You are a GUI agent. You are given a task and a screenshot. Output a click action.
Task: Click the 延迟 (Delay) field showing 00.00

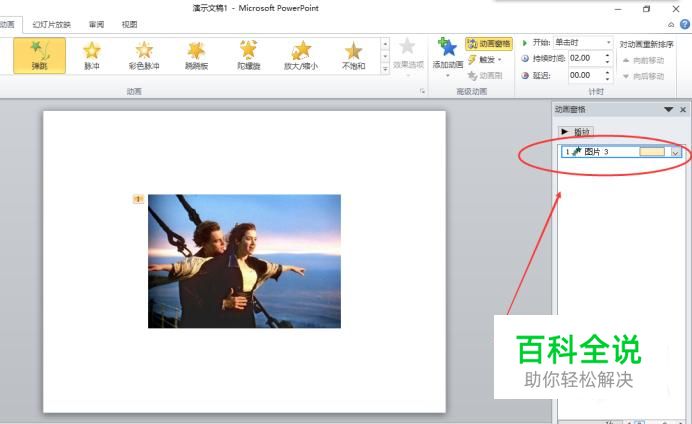tap(585, 75)
